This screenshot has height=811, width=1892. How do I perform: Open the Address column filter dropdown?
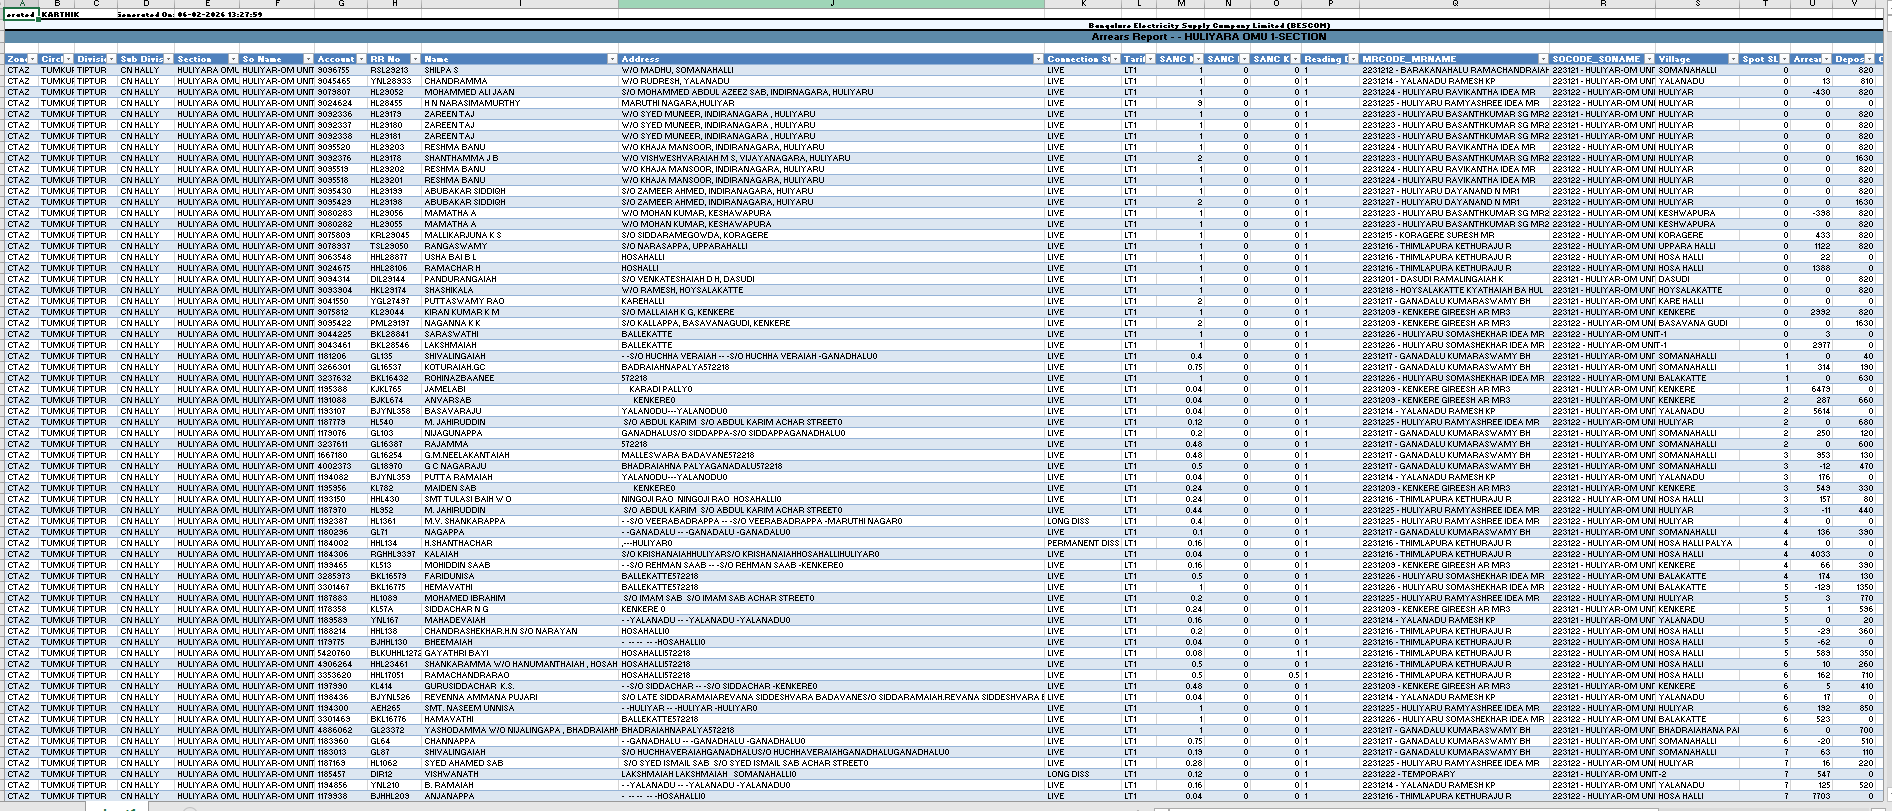(1038, 59)
